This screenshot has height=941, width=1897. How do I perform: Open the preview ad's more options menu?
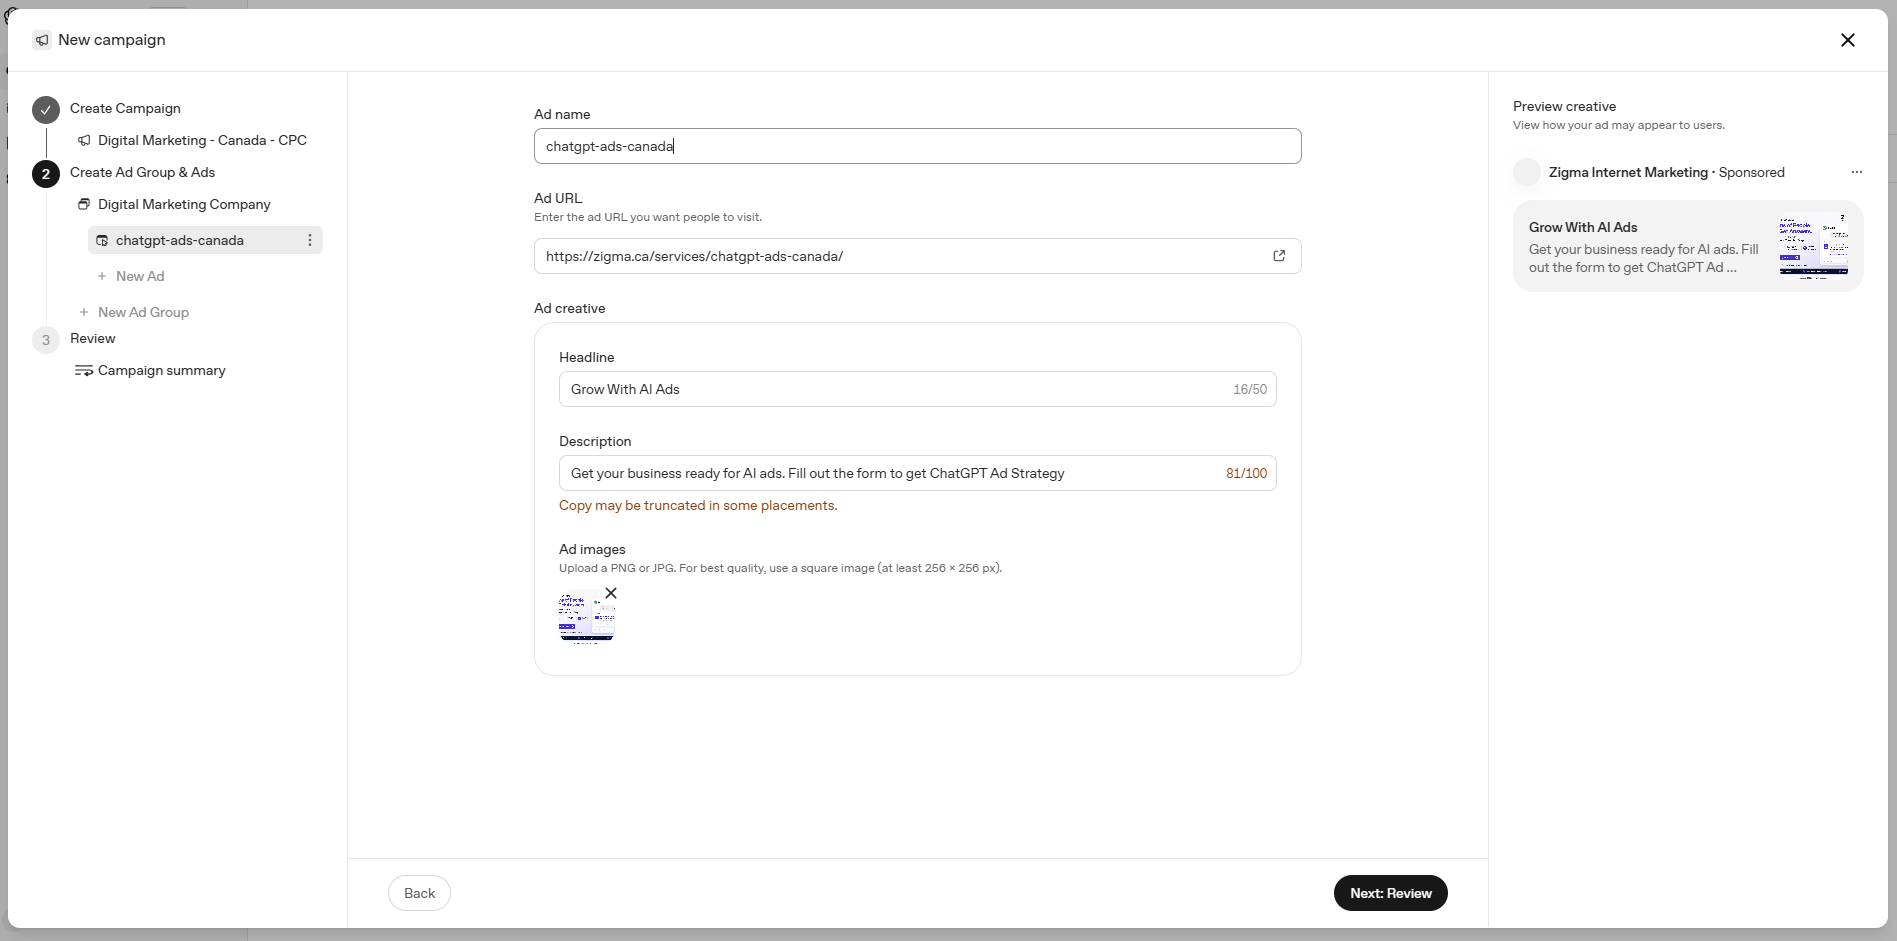1857,172
